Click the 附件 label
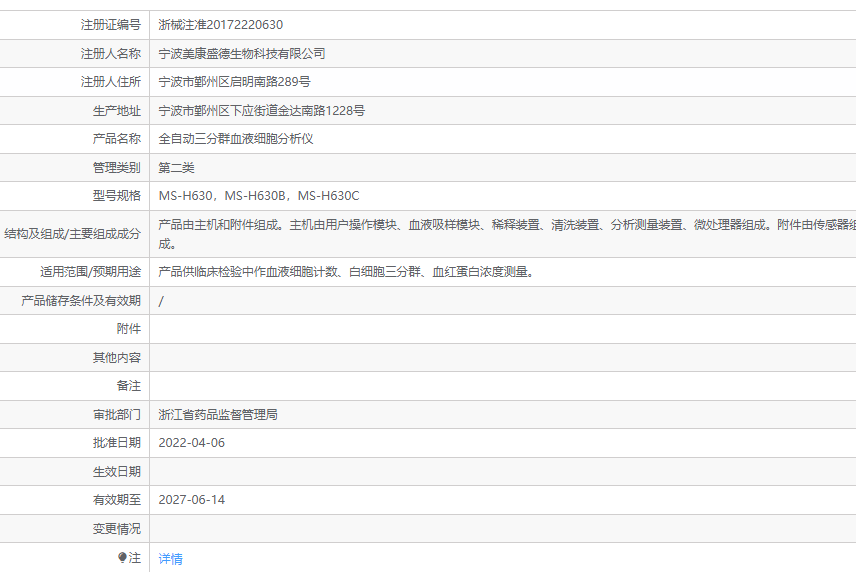Screen dimensions: 856x572 [129, 329]
